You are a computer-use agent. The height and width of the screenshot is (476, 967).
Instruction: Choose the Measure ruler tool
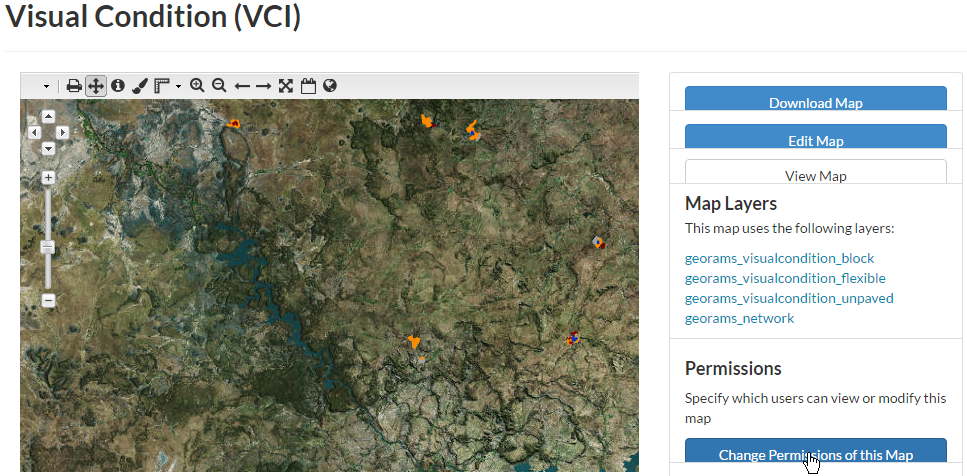162,86
